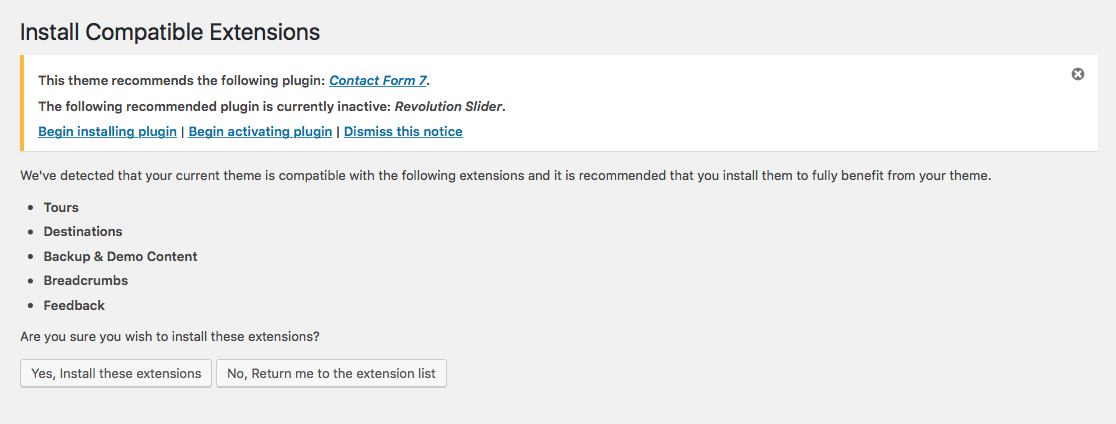Click the yellow left border of the notice

coord(22,103)
